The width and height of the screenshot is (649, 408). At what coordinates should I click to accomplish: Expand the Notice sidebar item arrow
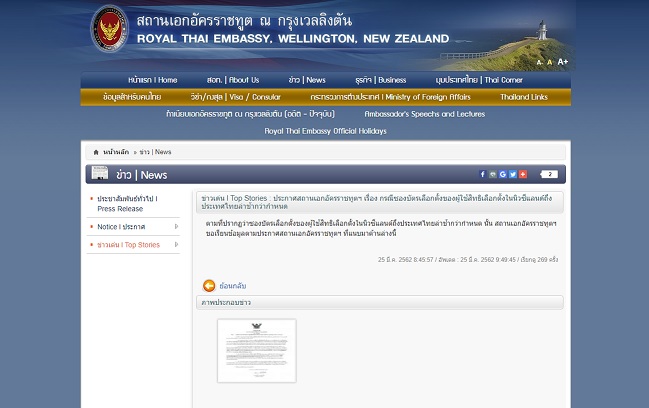(x=176, y=227)
